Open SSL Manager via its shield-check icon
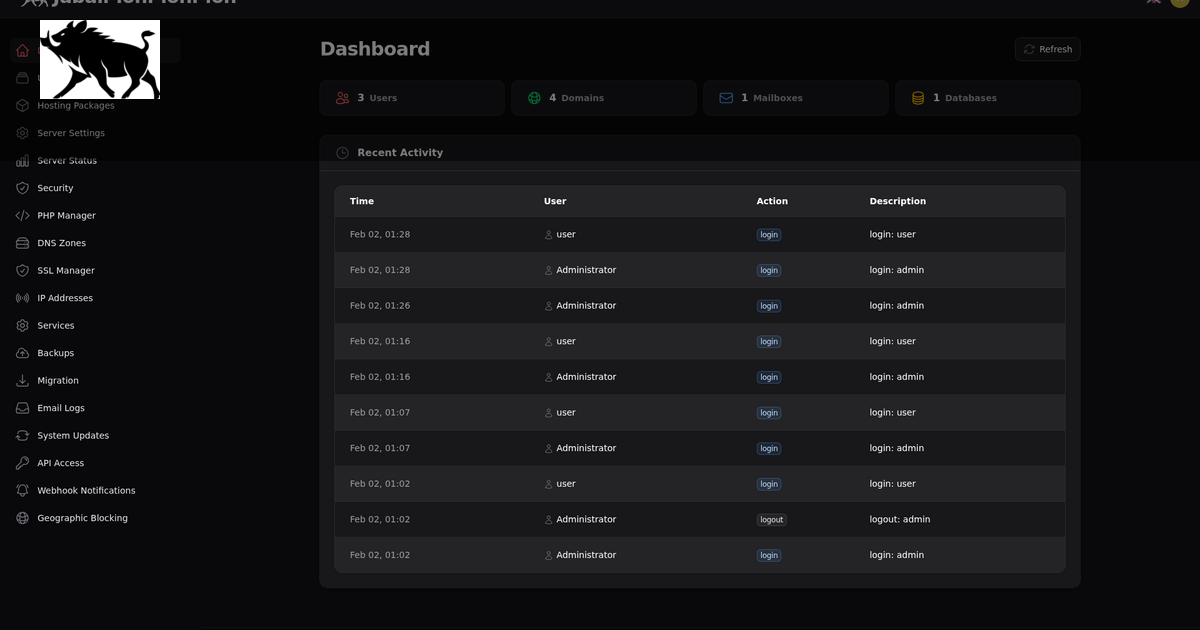Image resolution: width=1200 pixels, height=630 pixels. (x=22, y=270)
